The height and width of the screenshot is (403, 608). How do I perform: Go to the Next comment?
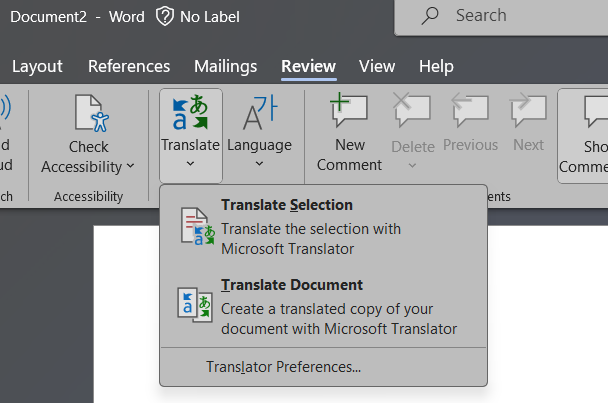(x=529, y=123)
